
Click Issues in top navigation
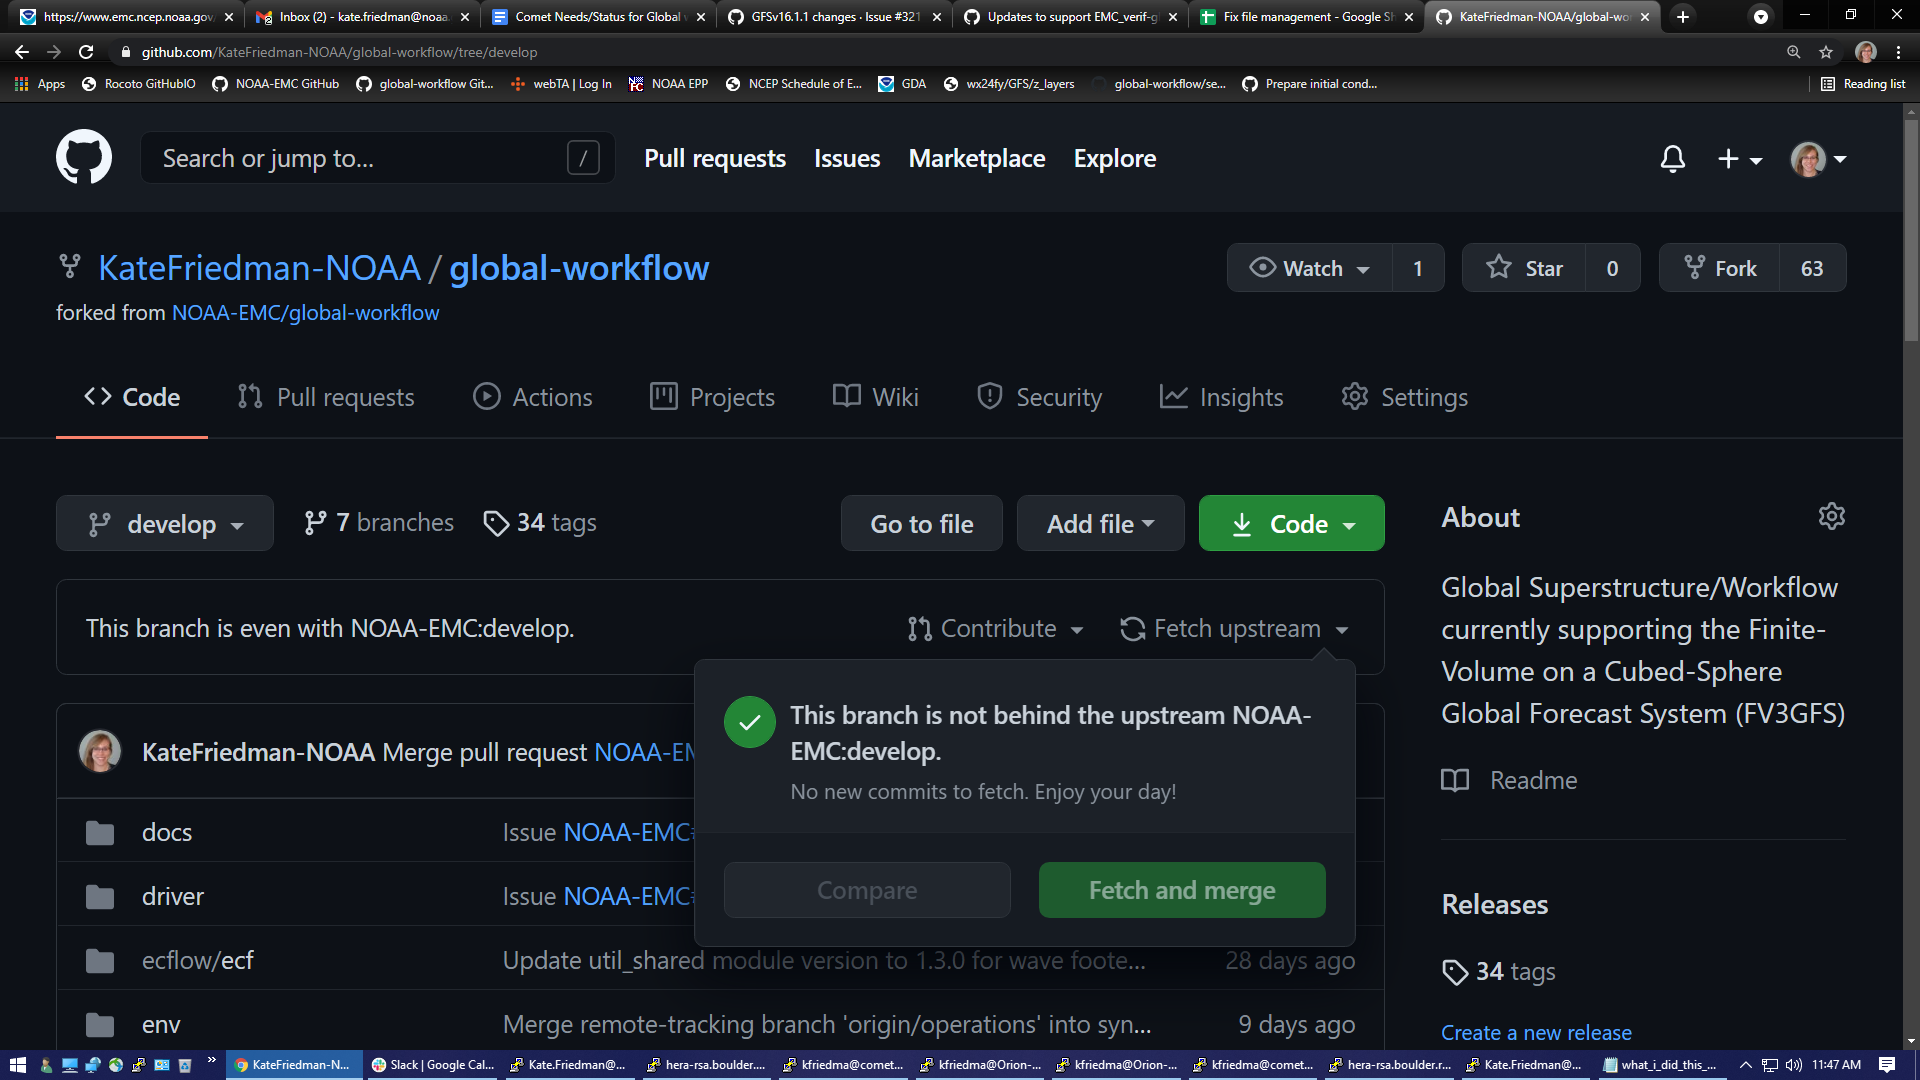pyautogui.click(x=847, y=158)
